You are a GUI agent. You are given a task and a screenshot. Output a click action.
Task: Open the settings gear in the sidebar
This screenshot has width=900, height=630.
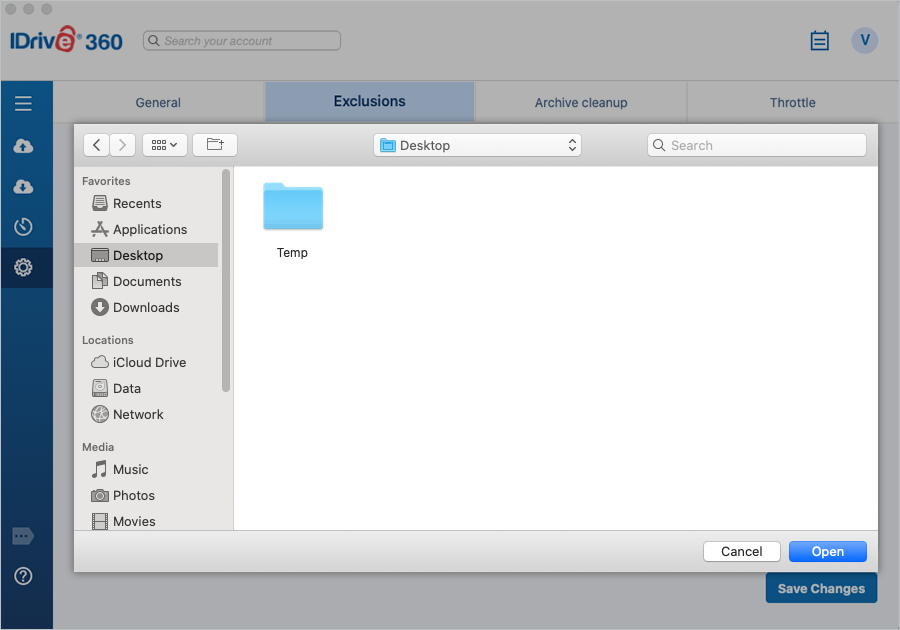coord(23,267)
